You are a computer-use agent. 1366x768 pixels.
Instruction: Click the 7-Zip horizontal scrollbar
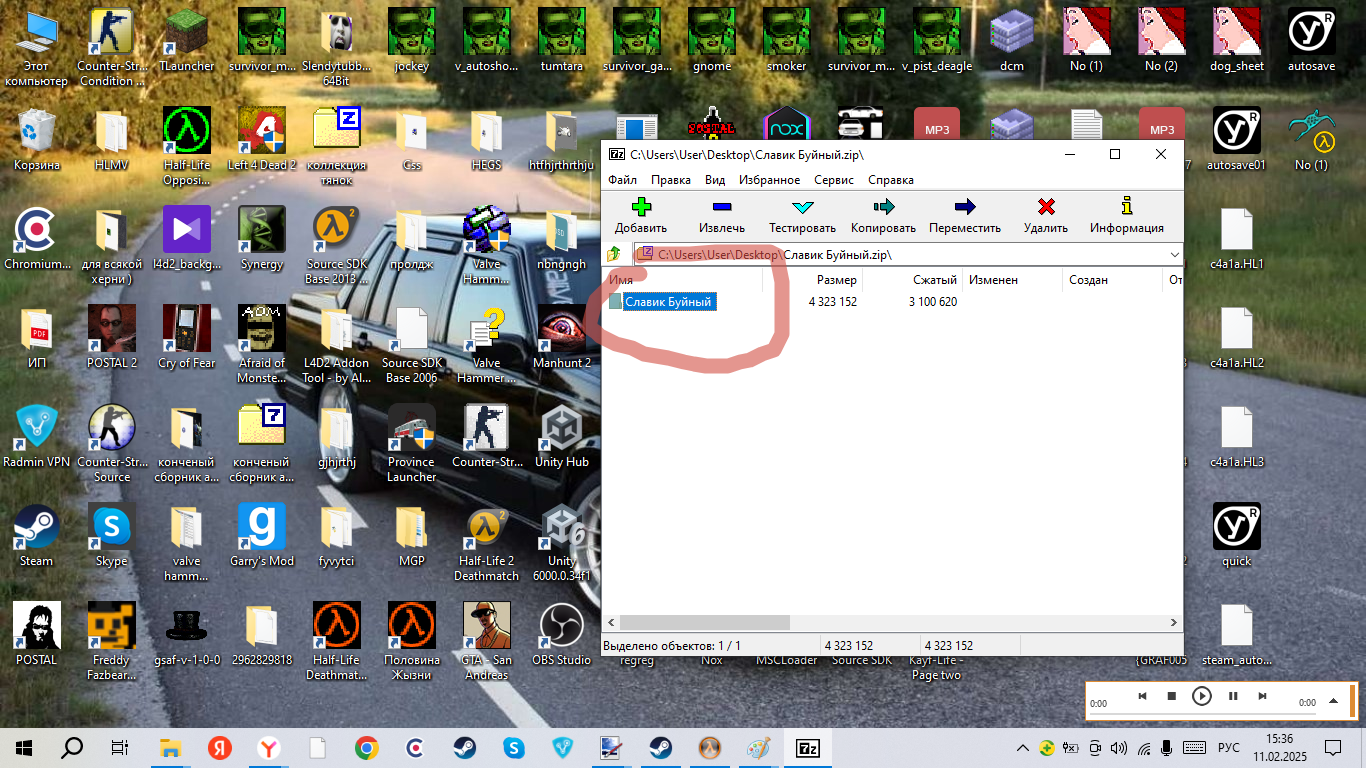click(706, 622)
